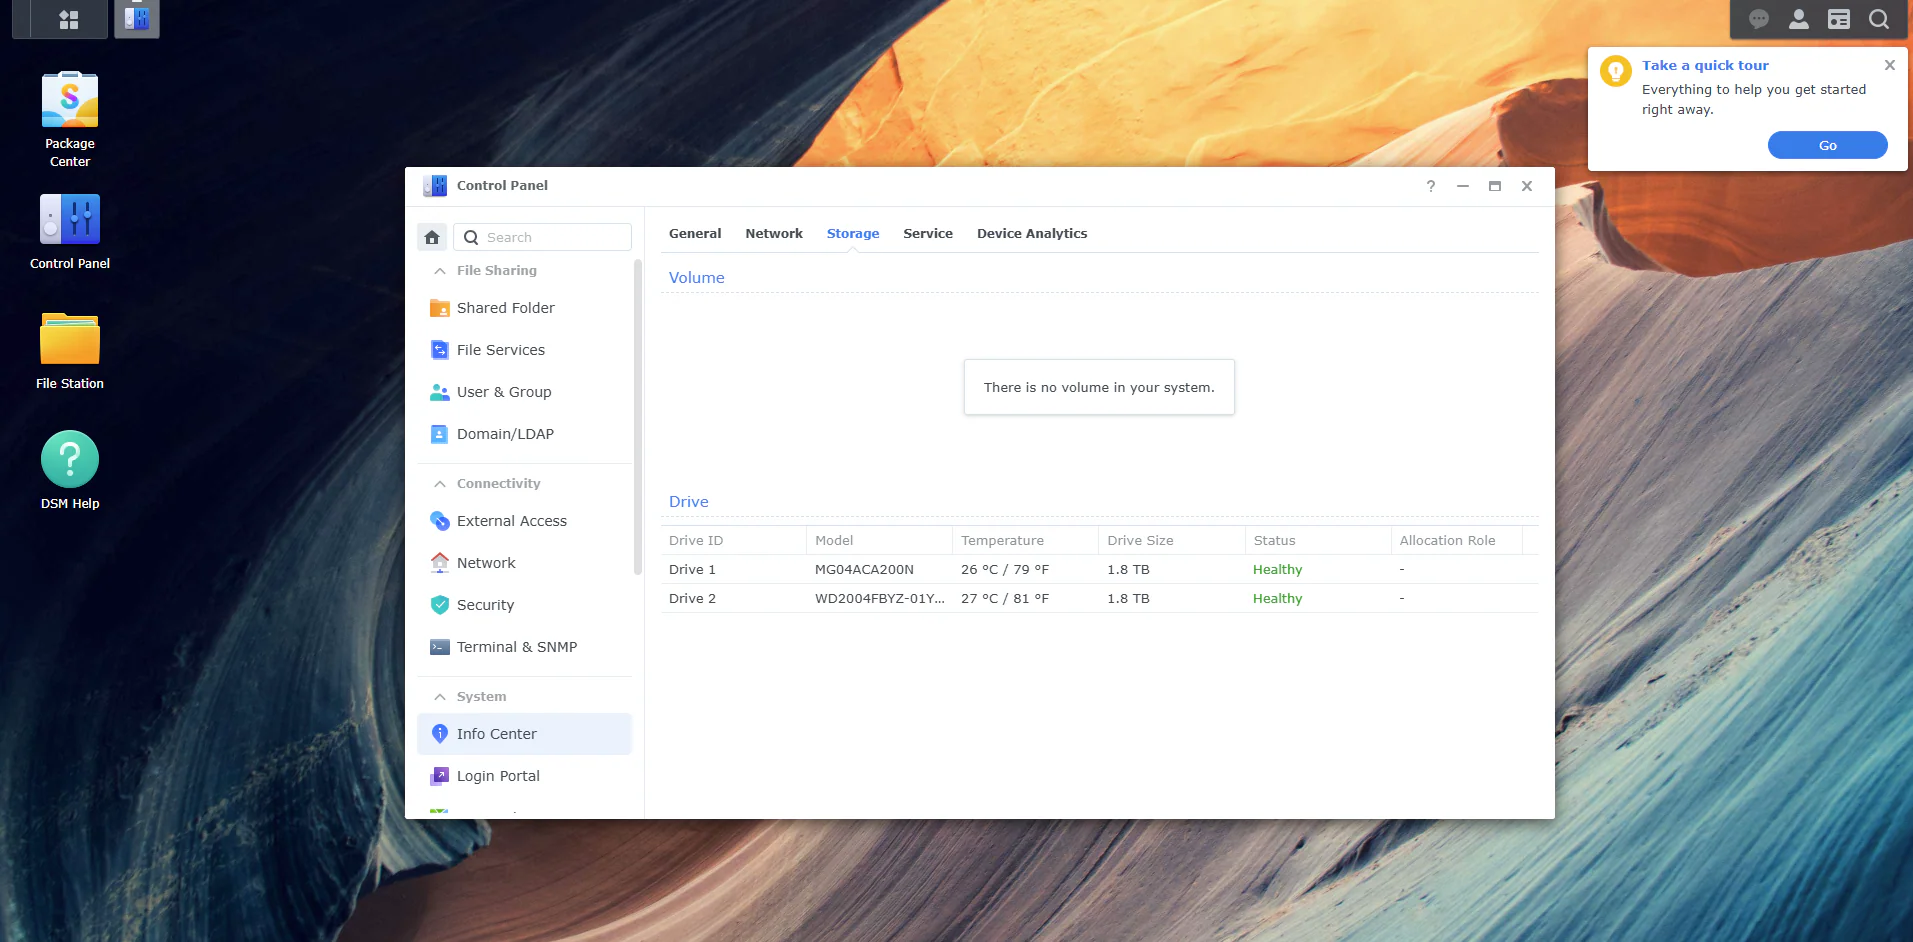Image resolution: width=1913 pixels, height=942 pixels.
Task: Open Package Center desktop icon
Action: coord(70,119)
